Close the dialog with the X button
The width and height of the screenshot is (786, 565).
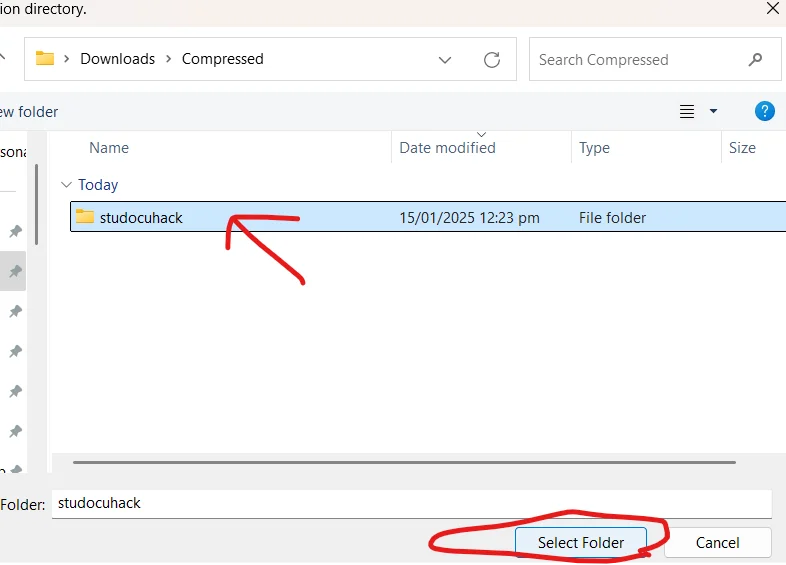(x=772, y=8)
